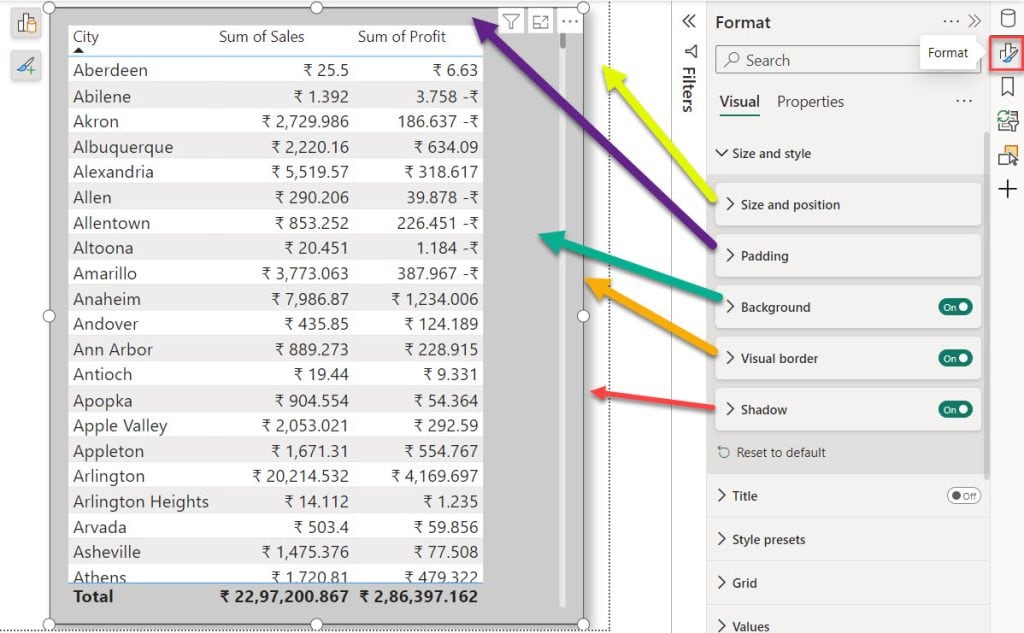Sort by Sum of Sales column header

[261, 37]
